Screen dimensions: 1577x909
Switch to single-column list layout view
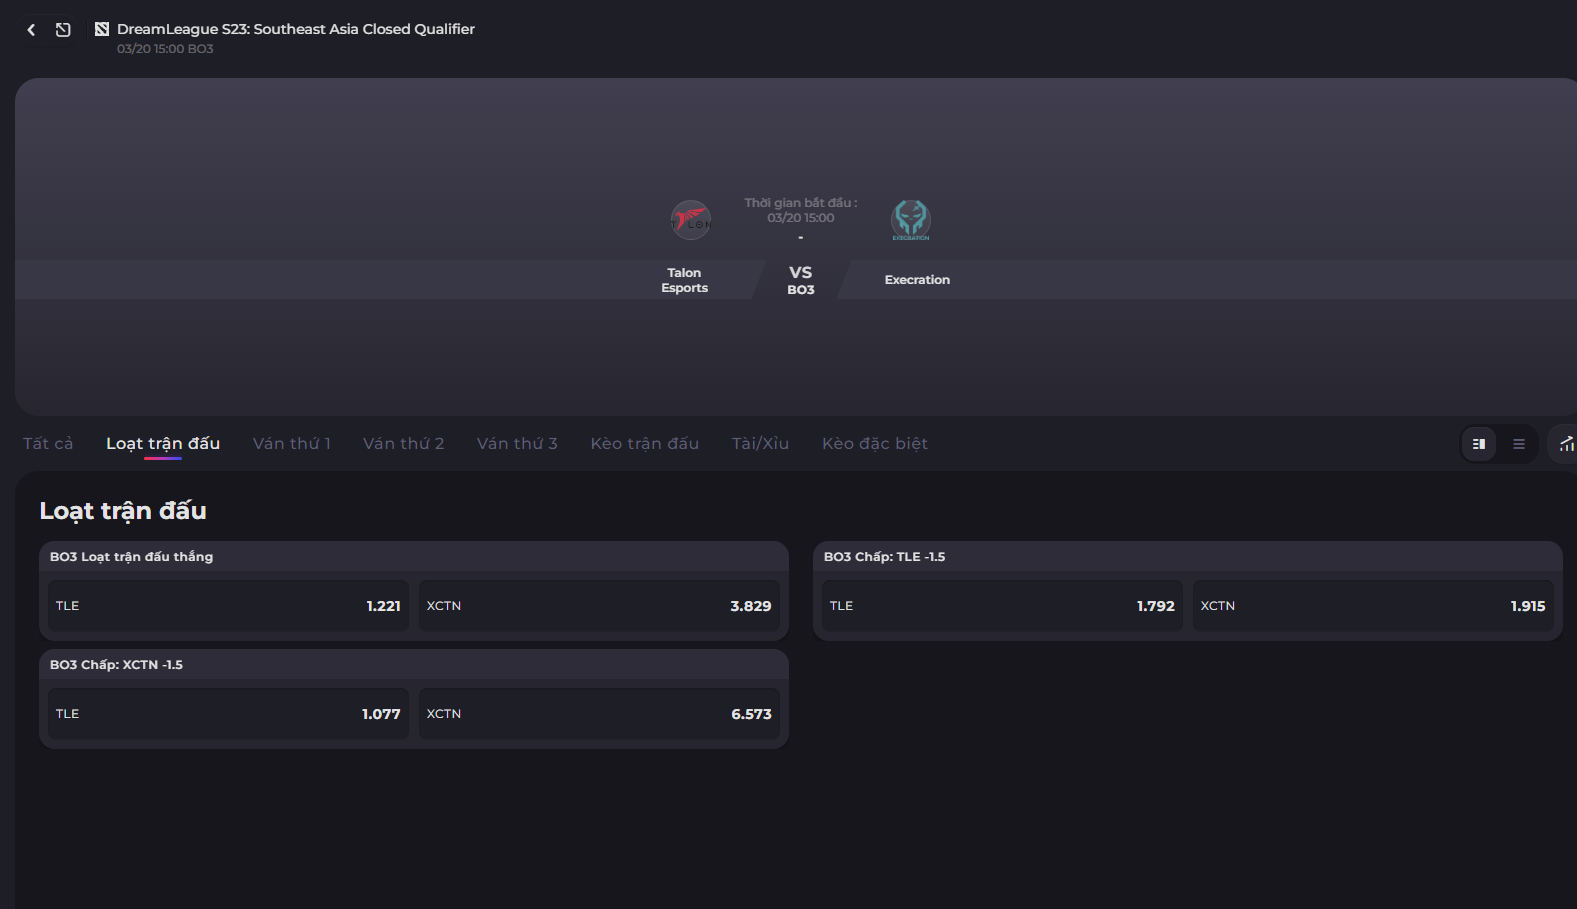(x=1519, y=444)
